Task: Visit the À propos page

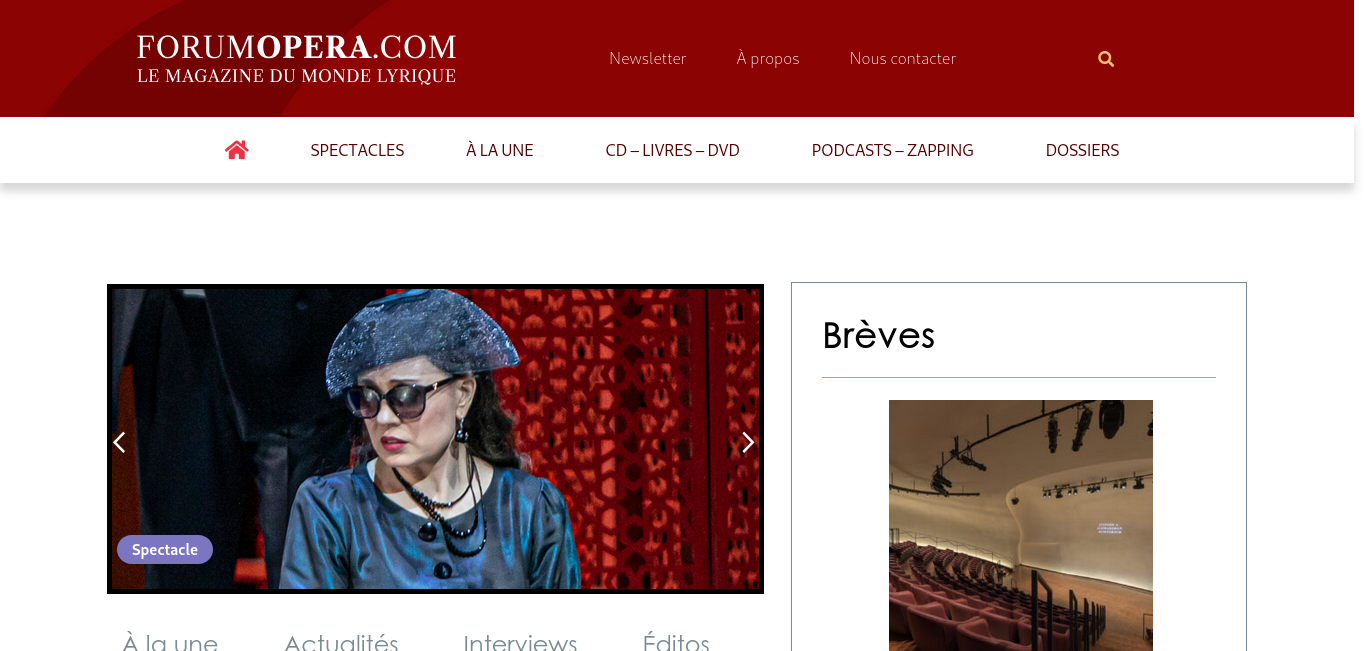Action: (768, 59)
